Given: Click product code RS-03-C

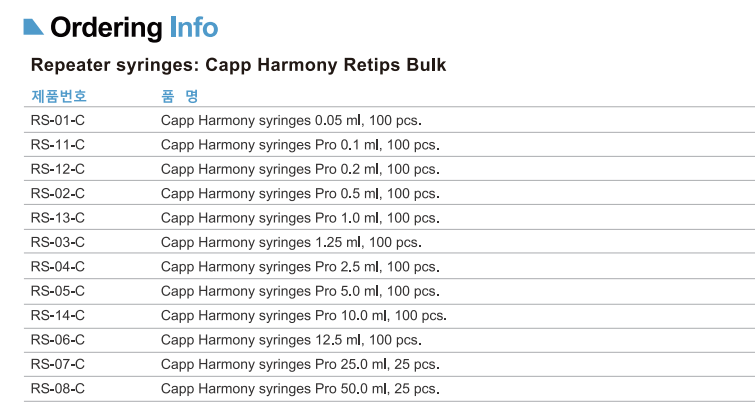Looking at the screenshot, I should pos(58,242).
